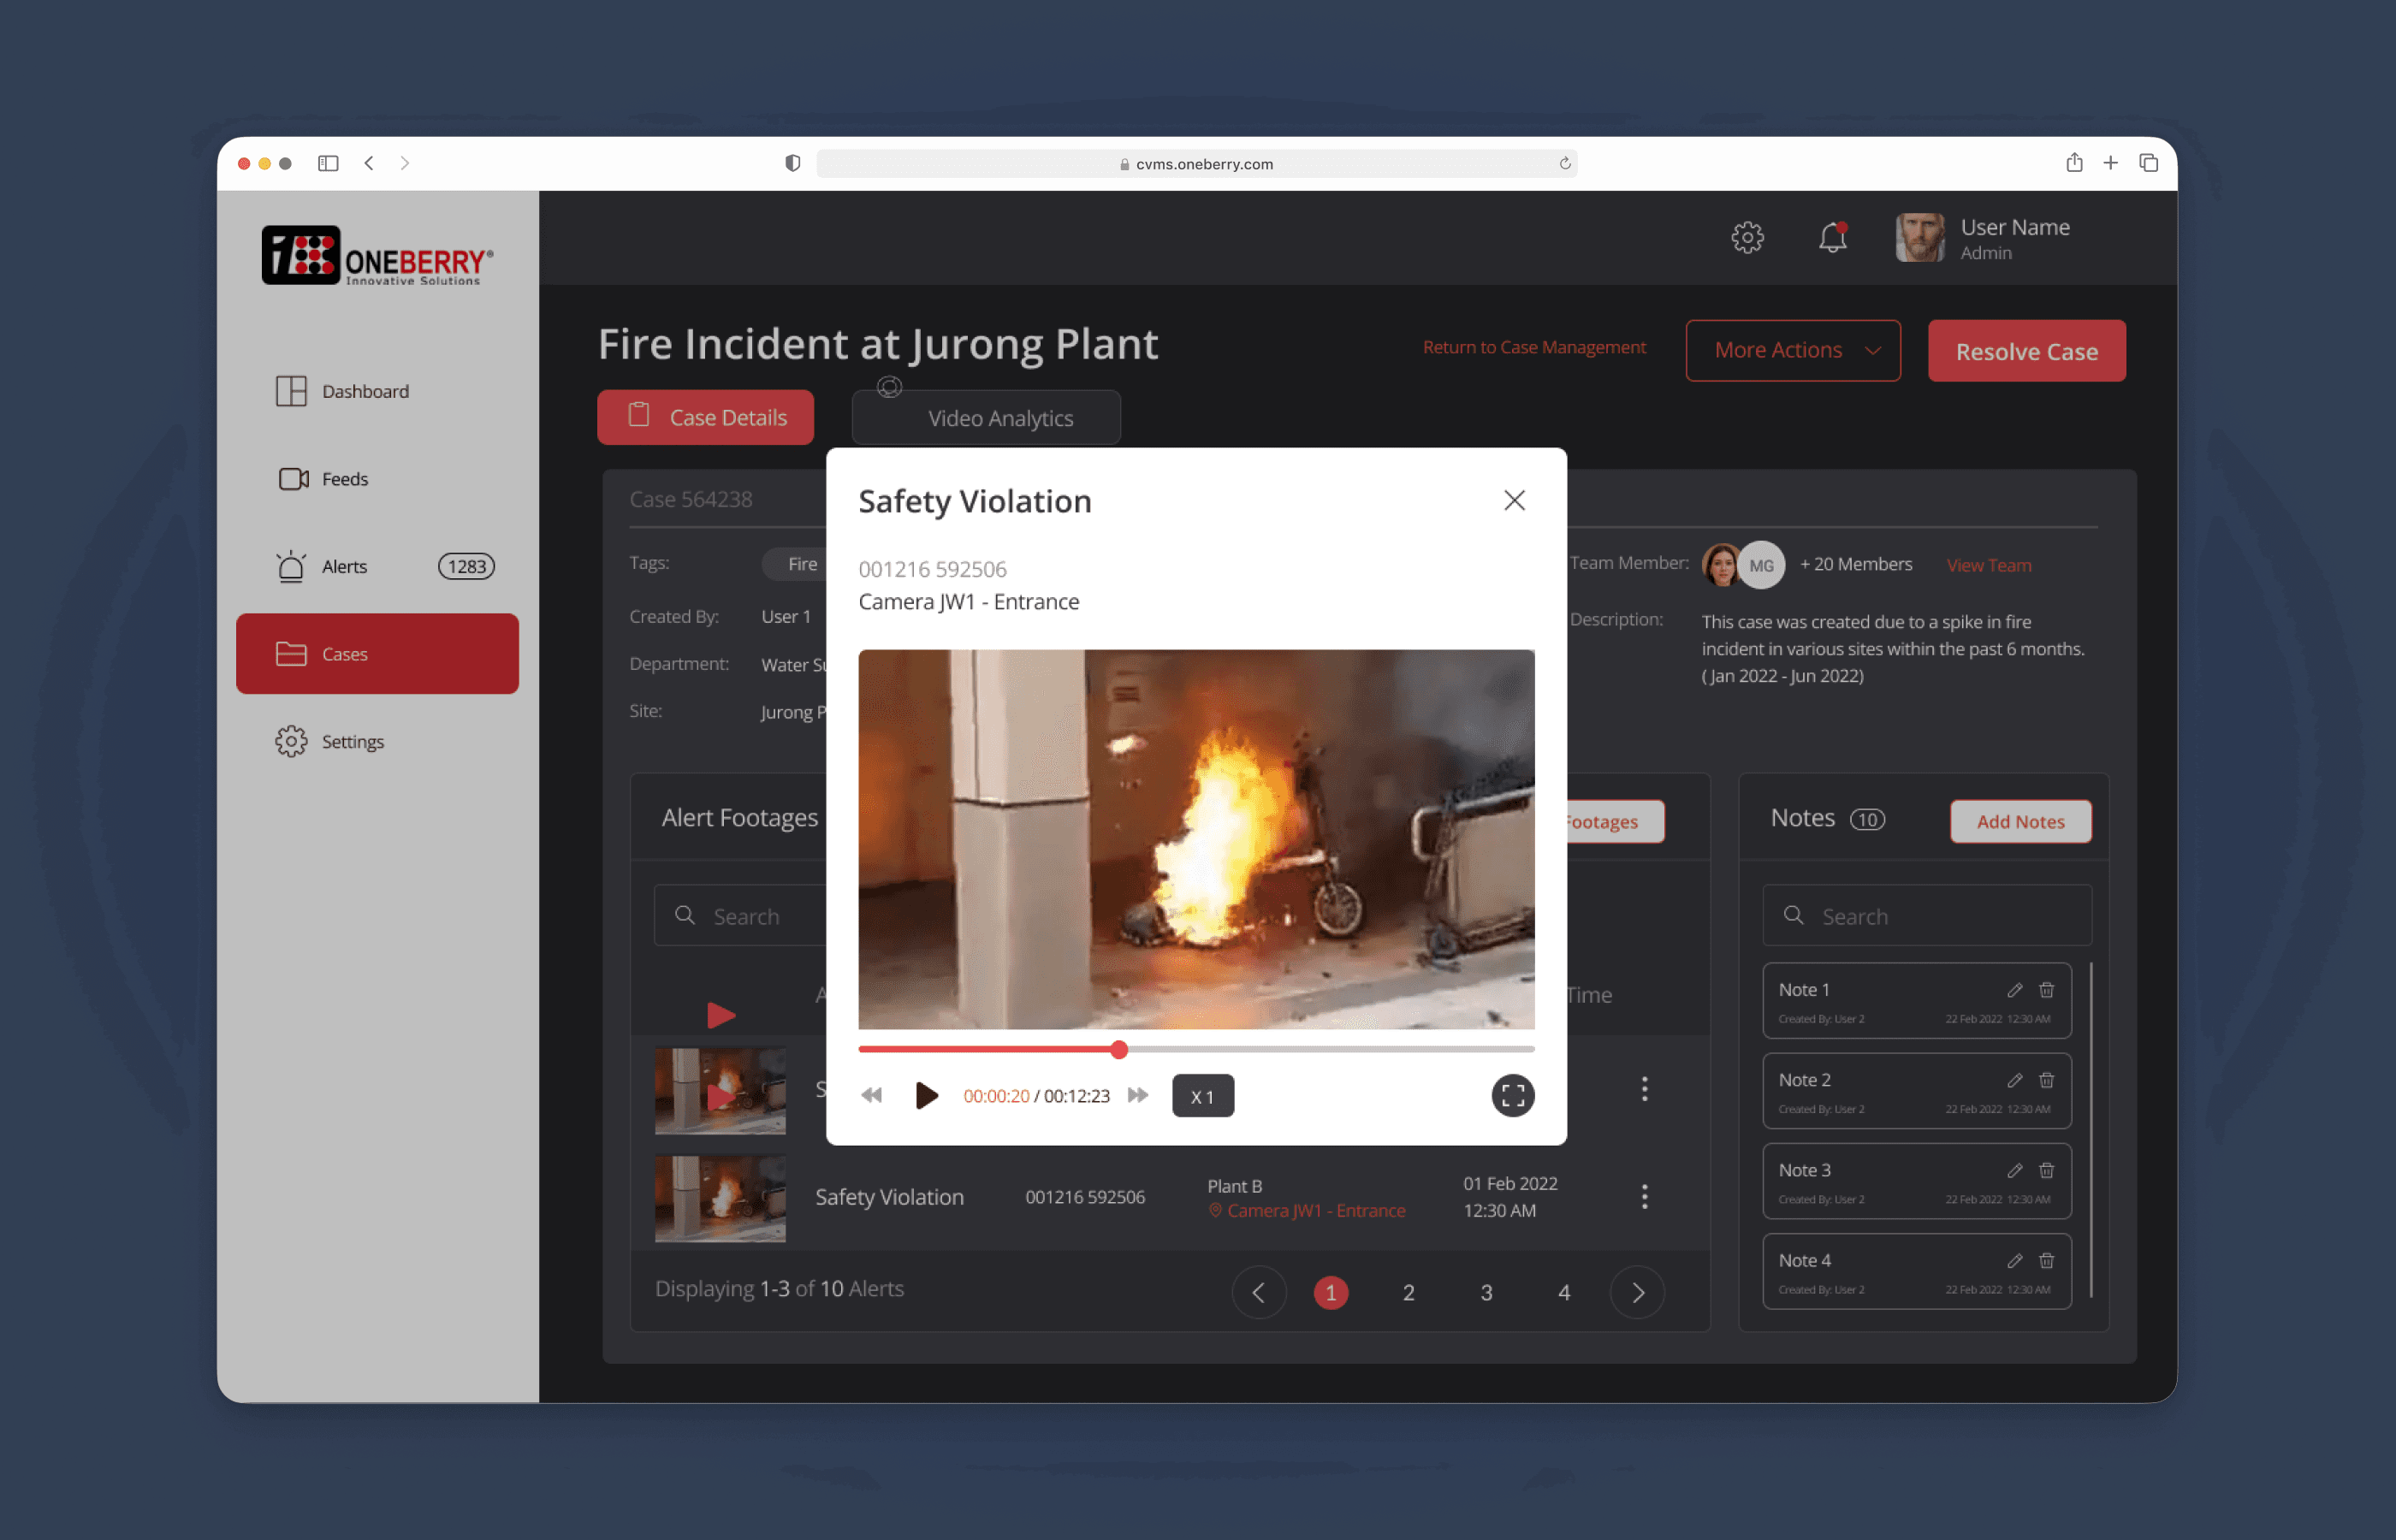This screenshot has width=2396, height=1540.
Task: Delete Note 4
Action: pos(2047,1260)
